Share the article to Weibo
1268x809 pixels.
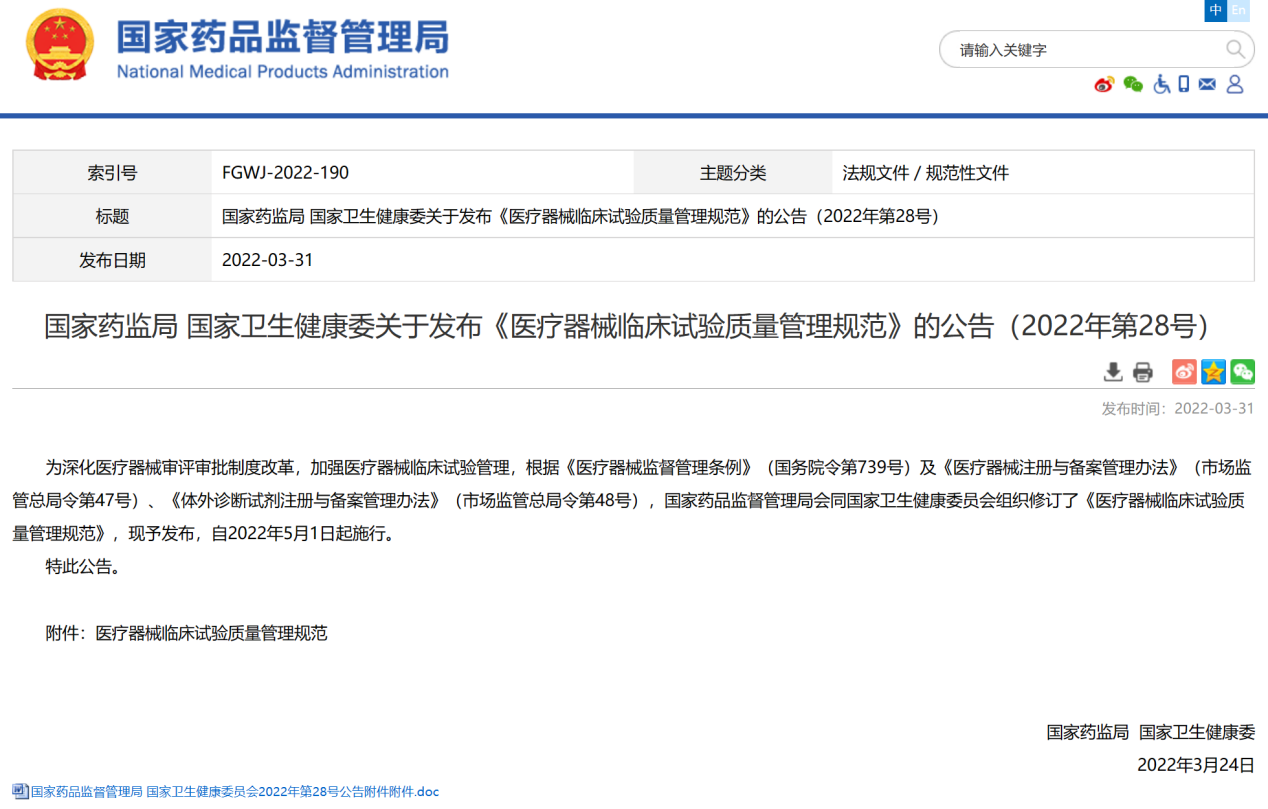coord(1184,372)
